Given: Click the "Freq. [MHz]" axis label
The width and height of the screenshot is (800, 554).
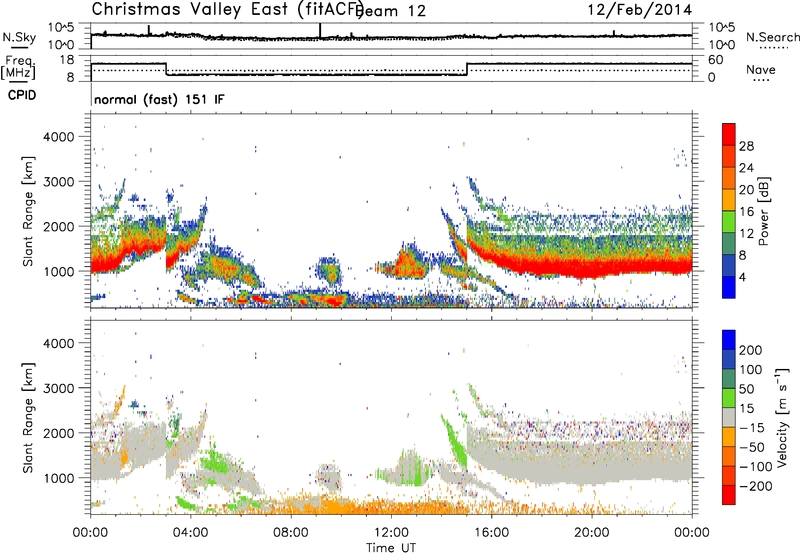Looking at the screenshot, I should [x=19, y=67].
